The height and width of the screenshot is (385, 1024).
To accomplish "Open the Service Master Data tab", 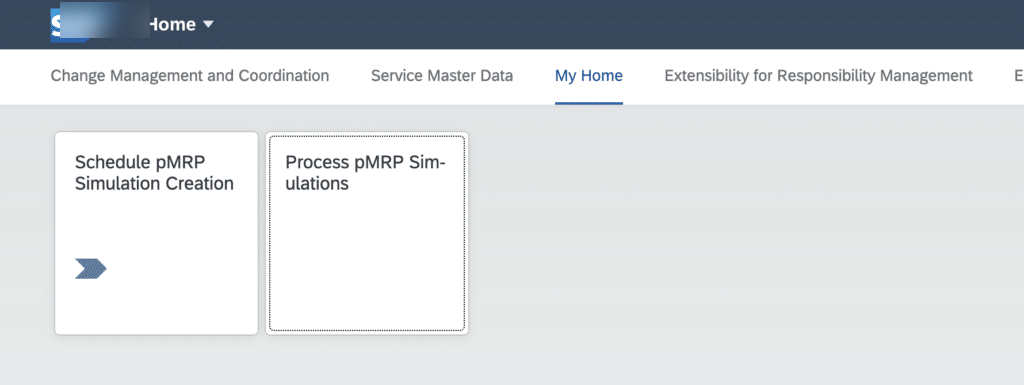I will tap(442, 76).
